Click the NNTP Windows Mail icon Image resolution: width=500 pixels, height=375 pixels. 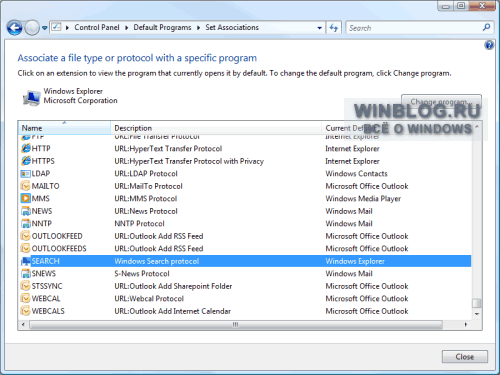tap(26, 223)
